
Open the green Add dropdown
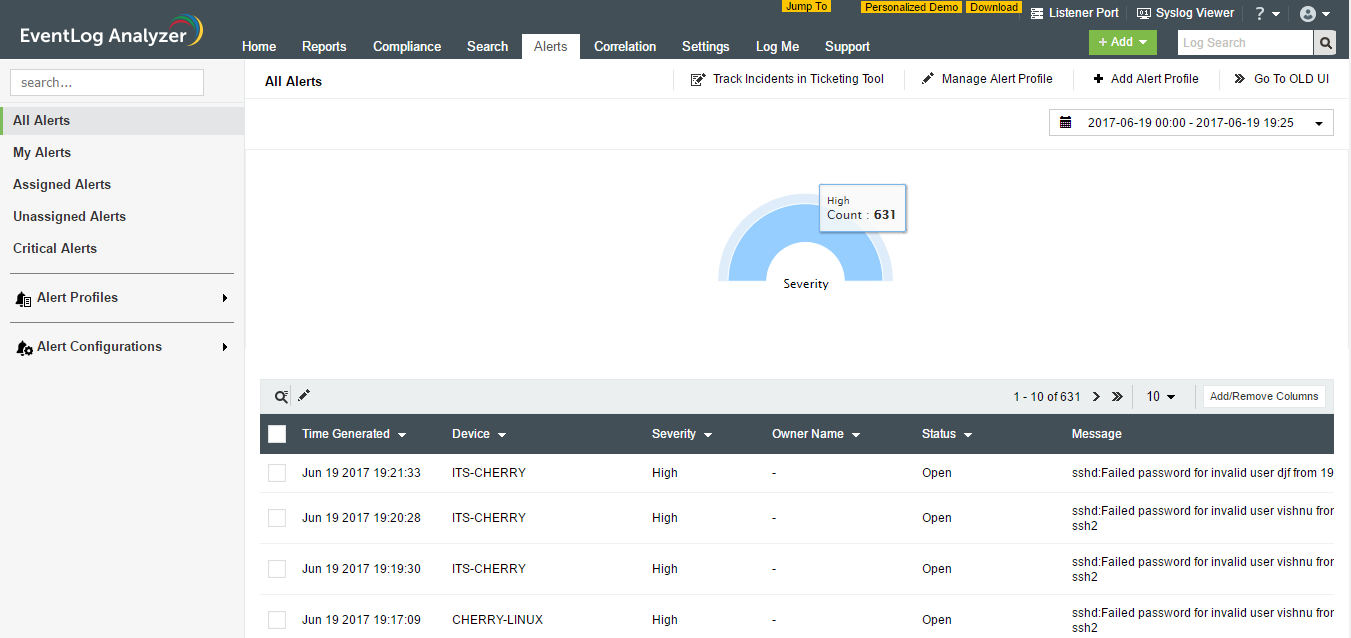click(1122, 42)
